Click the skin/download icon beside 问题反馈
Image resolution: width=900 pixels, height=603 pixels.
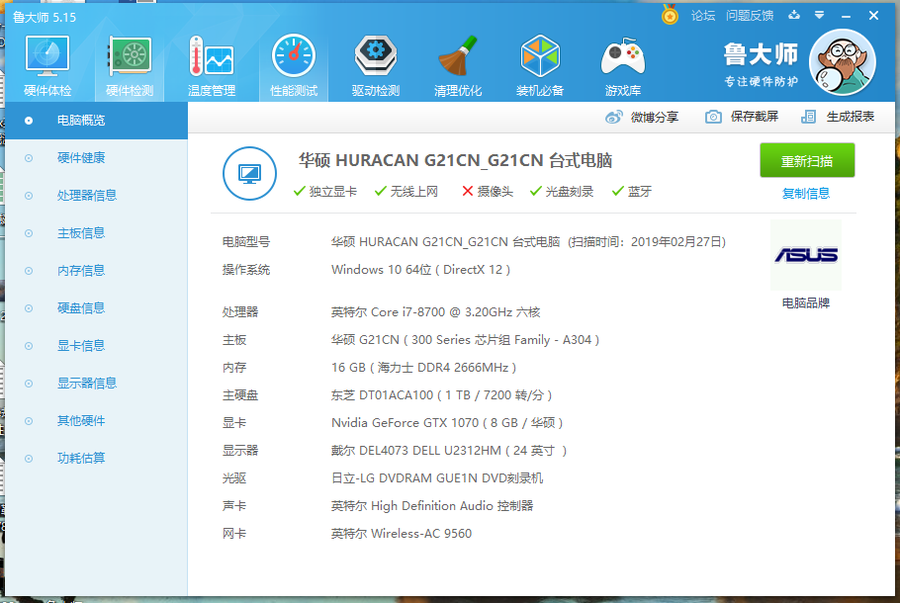tap(794, 15)
